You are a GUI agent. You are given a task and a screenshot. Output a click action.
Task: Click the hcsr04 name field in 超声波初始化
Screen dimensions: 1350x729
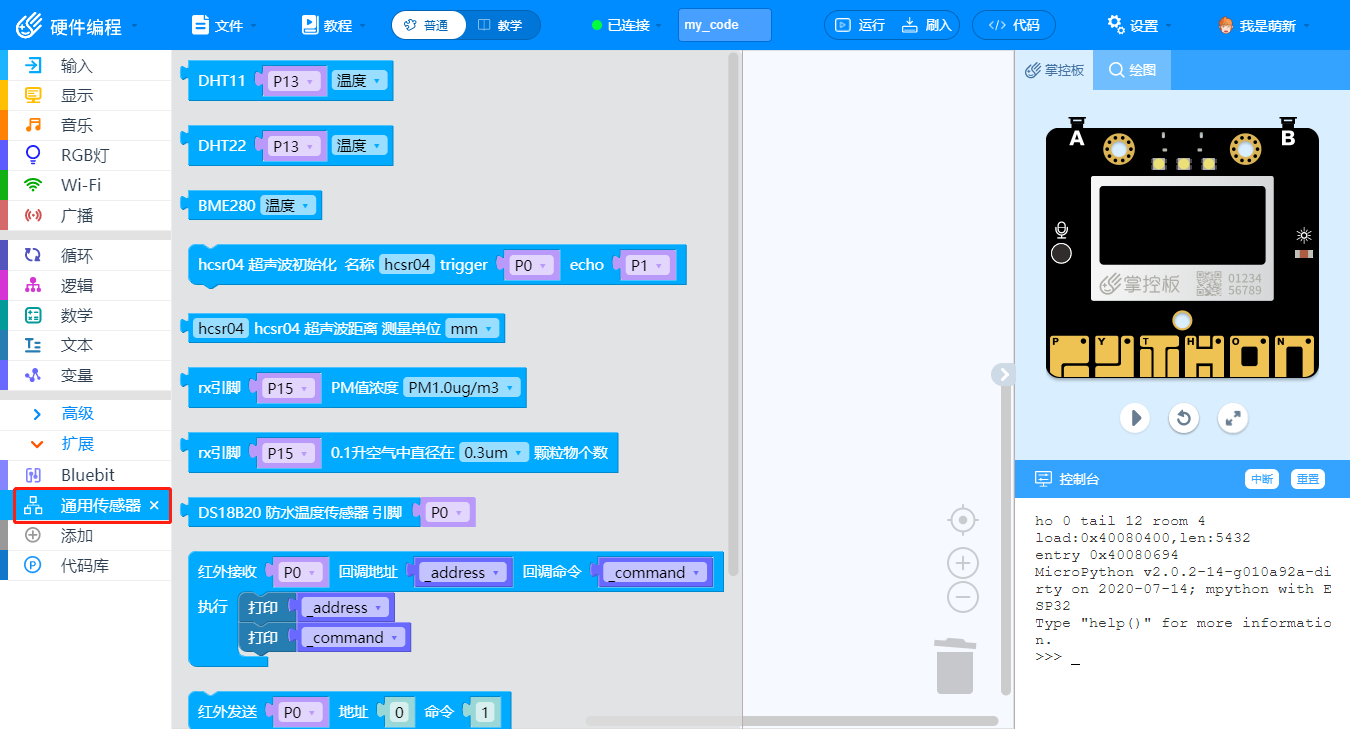[x=407, y=265]
